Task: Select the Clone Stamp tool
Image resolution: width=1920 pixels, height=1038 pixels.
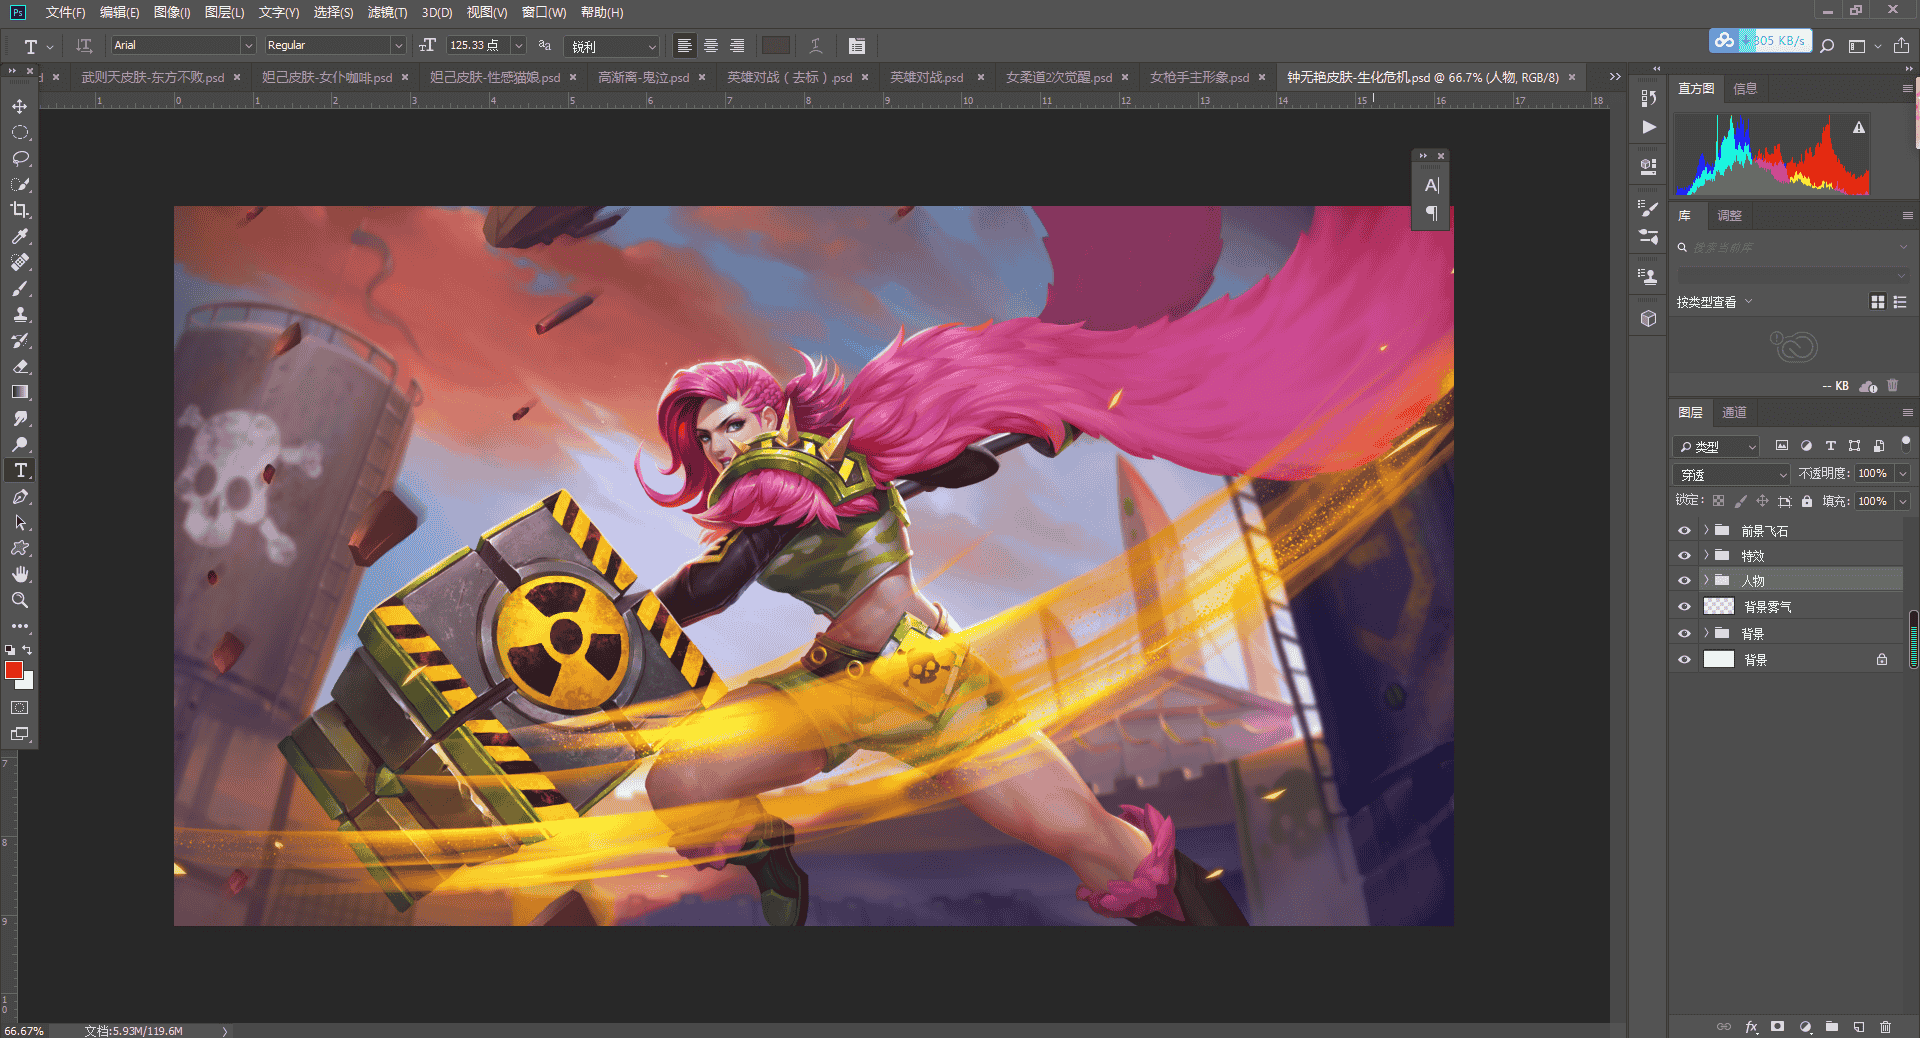Action: 20,314
